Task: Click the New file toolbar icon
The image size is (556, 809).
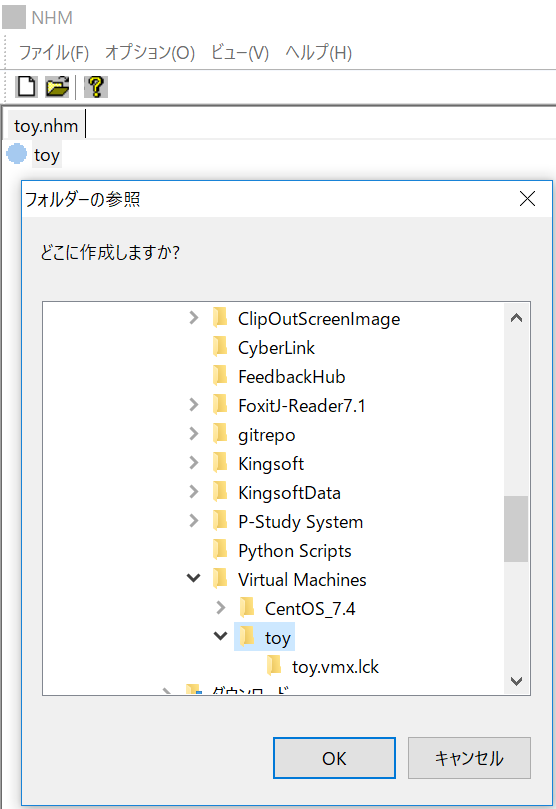Action: 26,87
